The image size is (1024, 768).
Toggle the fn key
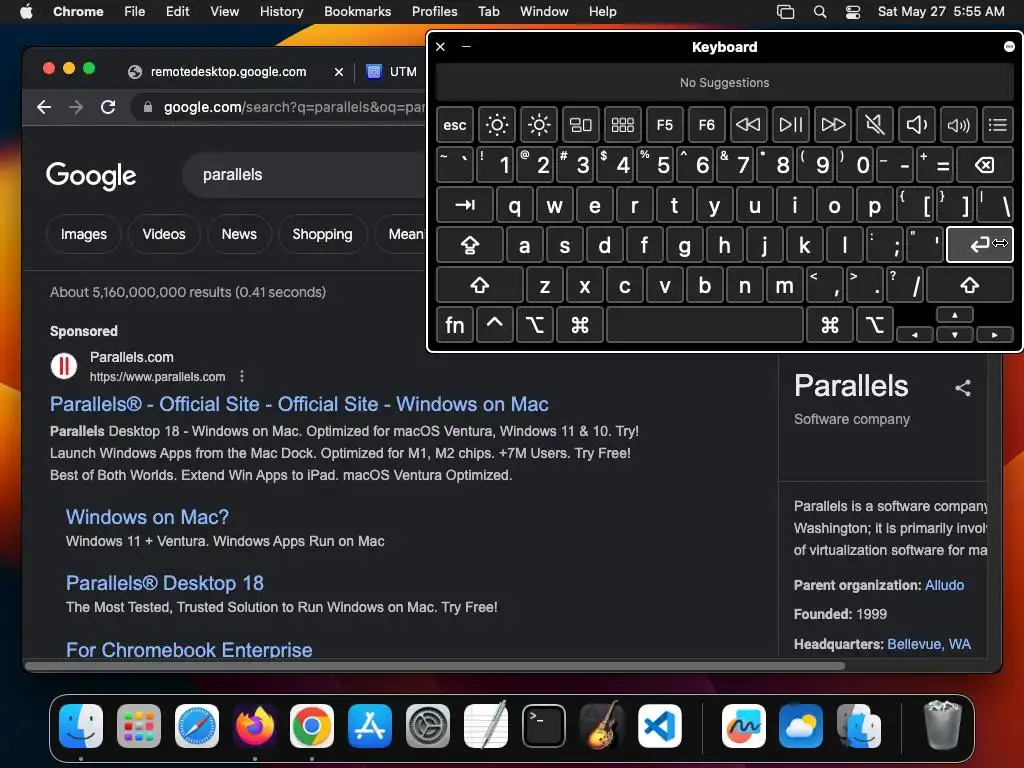point(455,325)
